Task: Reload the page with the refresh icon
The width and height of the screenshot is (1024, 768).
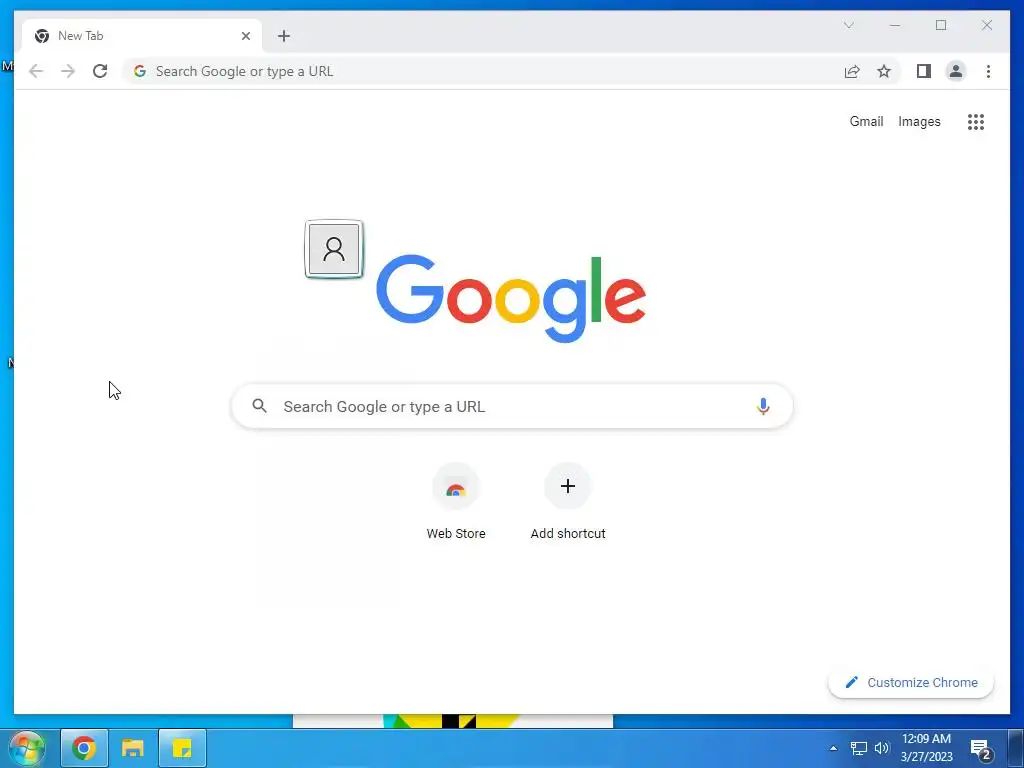Action: [x=100, y=71]
